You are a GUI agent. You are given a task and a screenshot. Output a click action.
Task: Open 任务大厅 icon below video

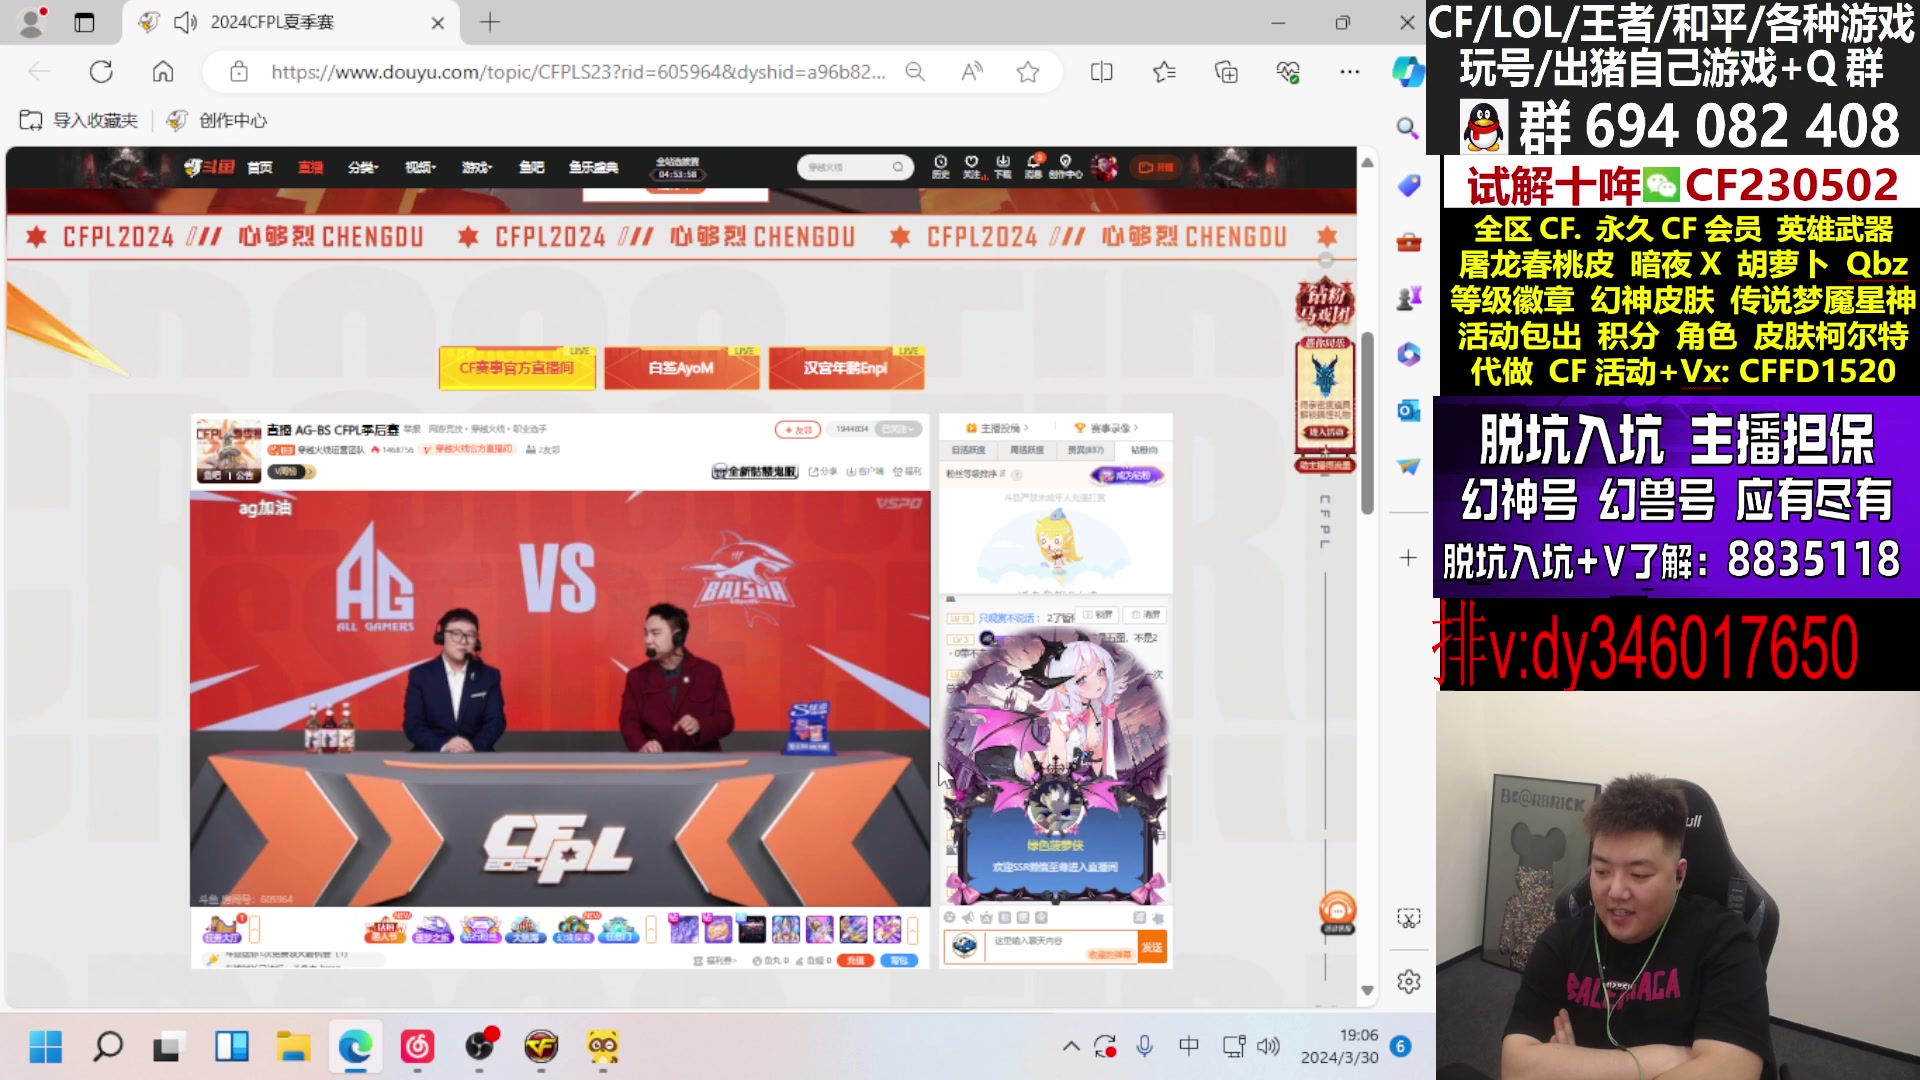222,930
